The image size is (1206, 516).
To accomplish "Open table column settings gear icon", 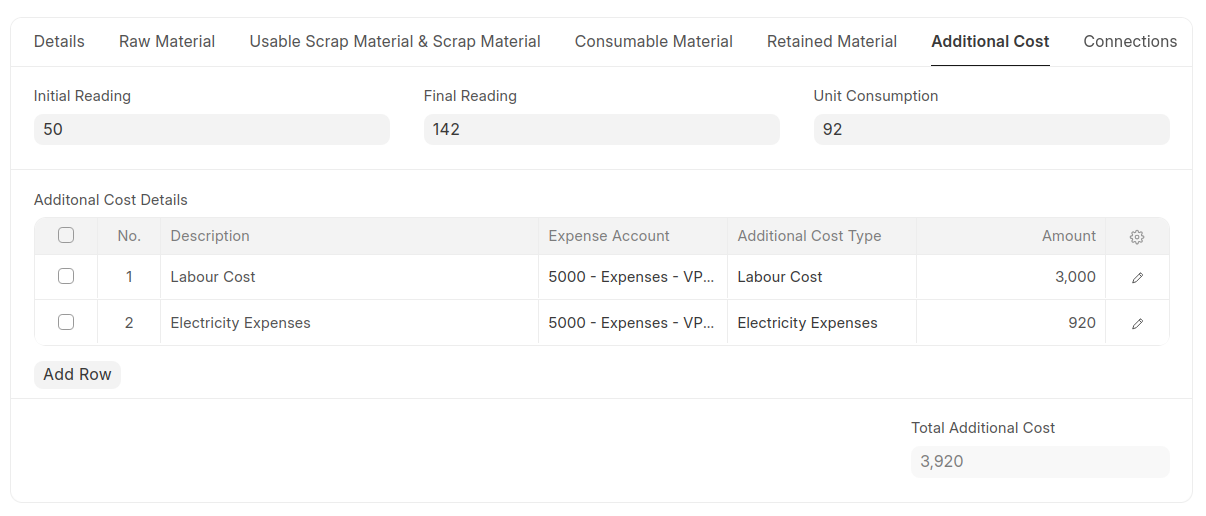I will (x=1137, y=237).
